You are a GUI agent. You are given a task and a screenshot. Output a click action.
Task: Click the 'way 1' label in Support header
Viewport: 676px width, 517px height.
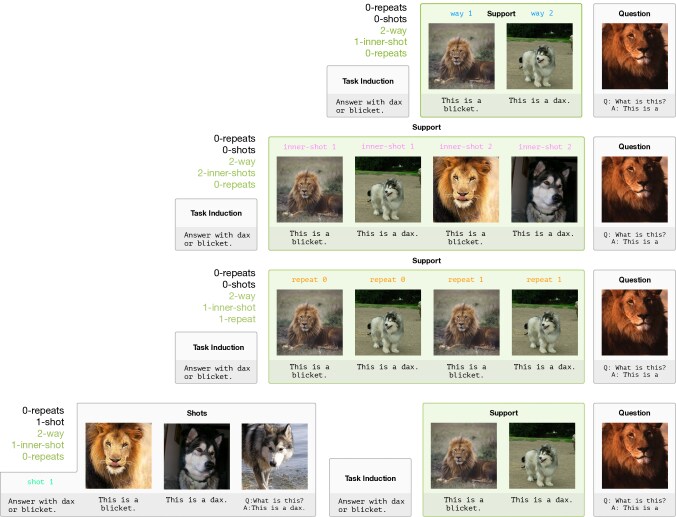461,13
